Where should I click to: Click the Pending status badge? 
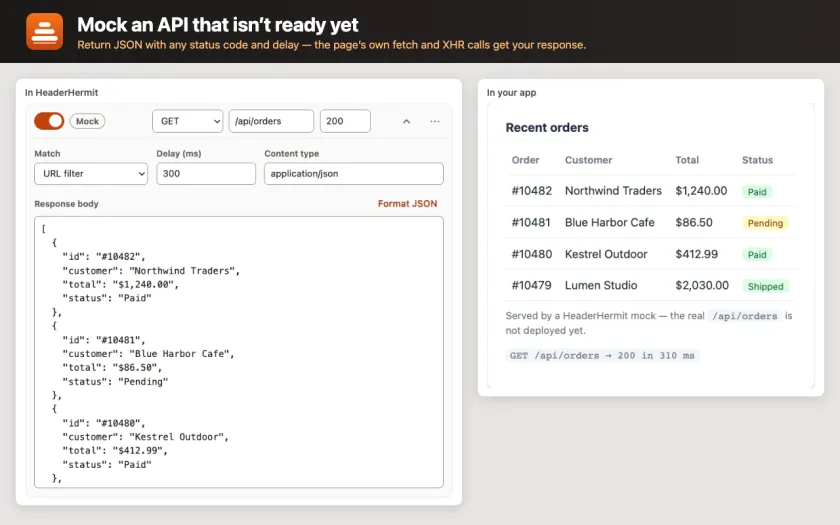tap(765, 223)
